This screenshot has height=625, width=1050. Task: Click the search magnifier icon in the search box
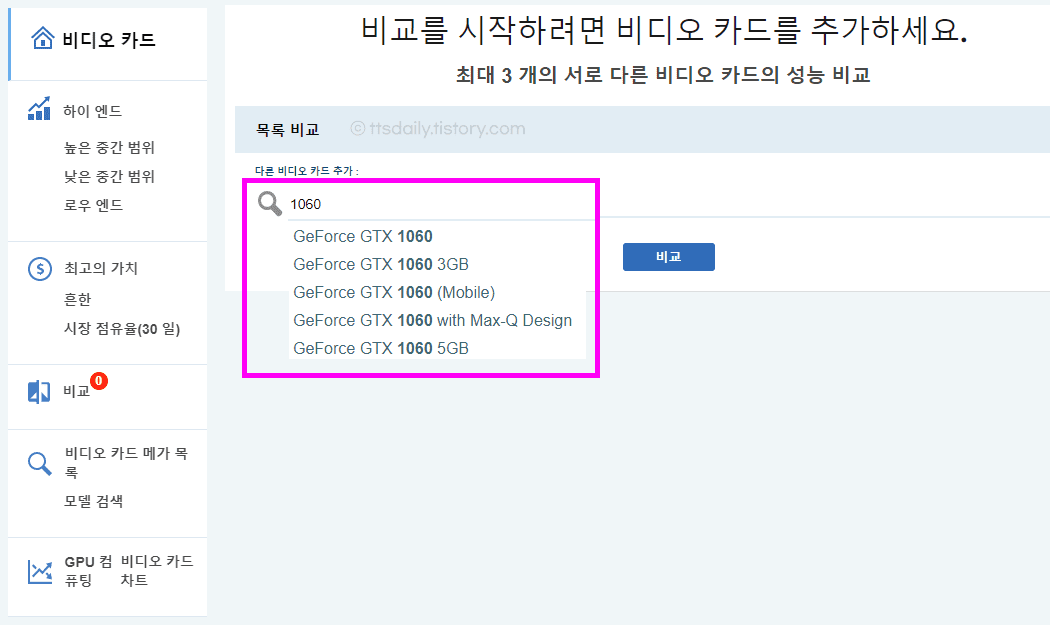270,203
